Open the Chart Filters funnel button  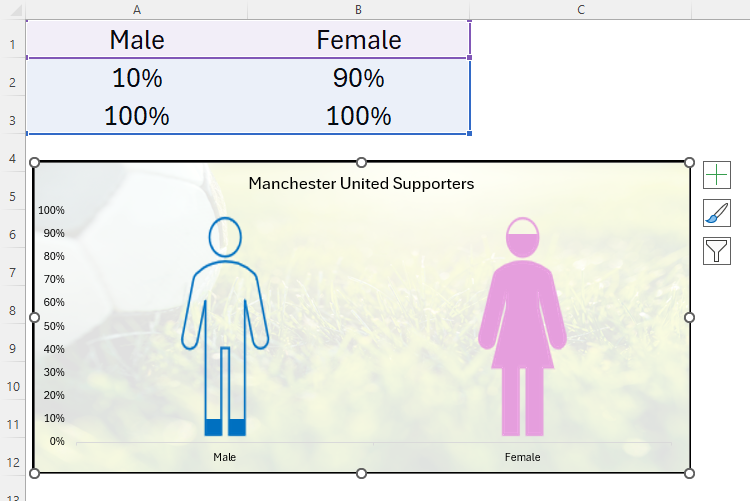click(x=717, y=251)
